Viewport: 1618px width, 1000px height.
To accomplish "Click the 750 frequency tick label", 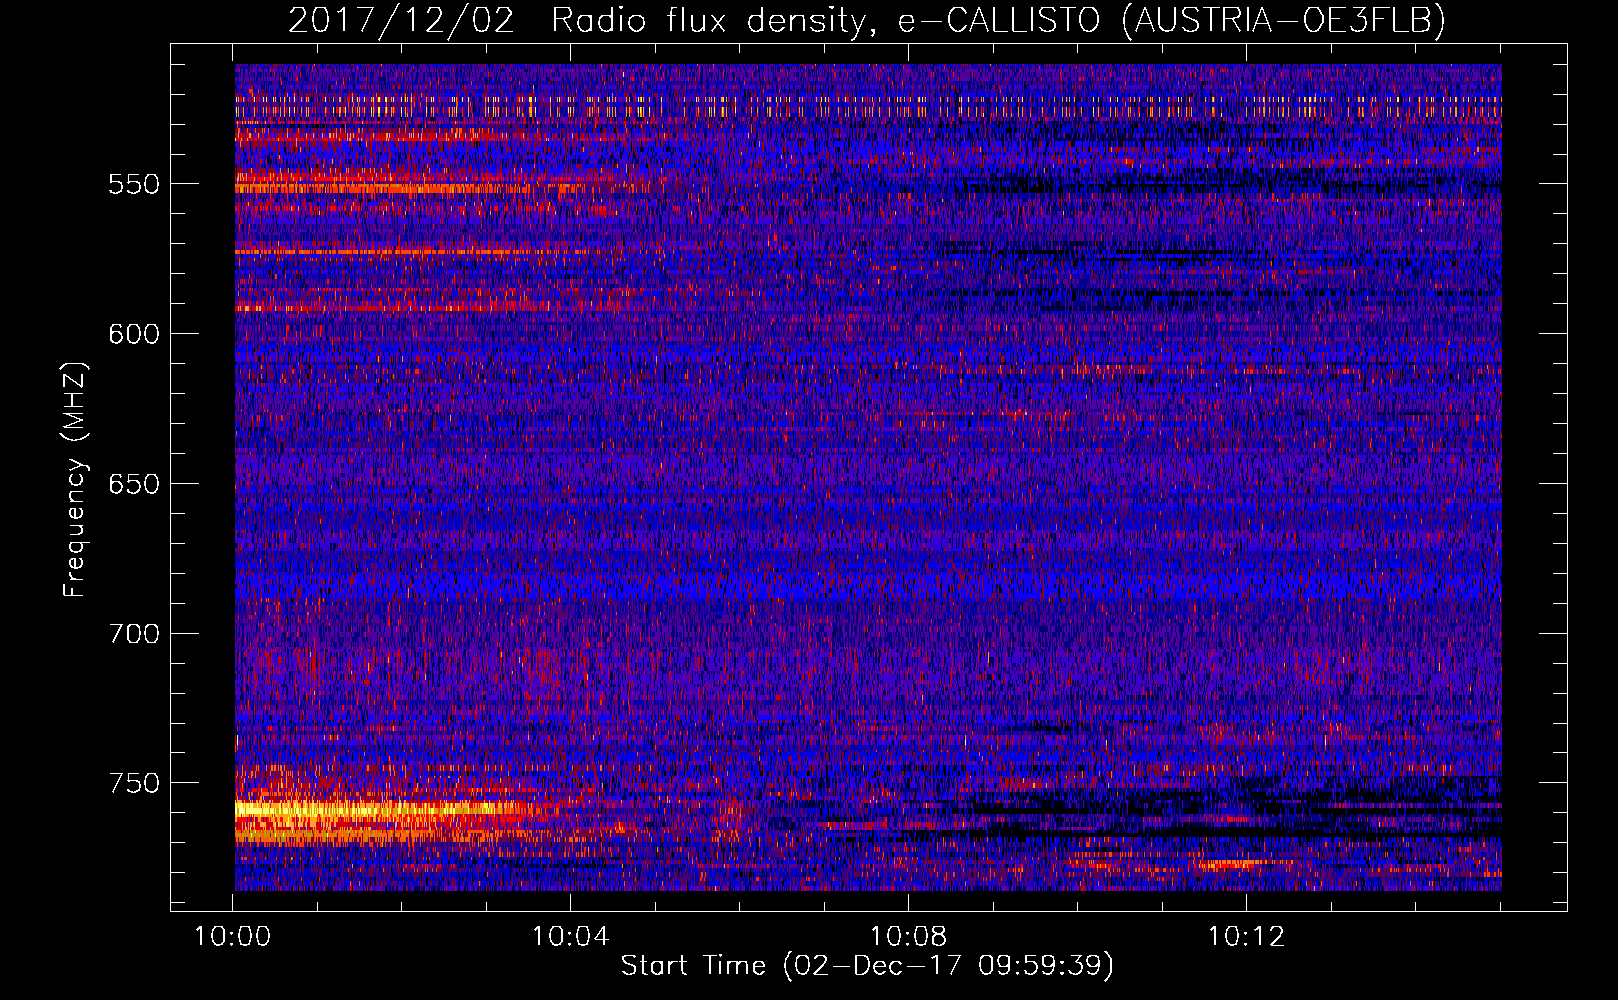I will (x=134, y=783).
